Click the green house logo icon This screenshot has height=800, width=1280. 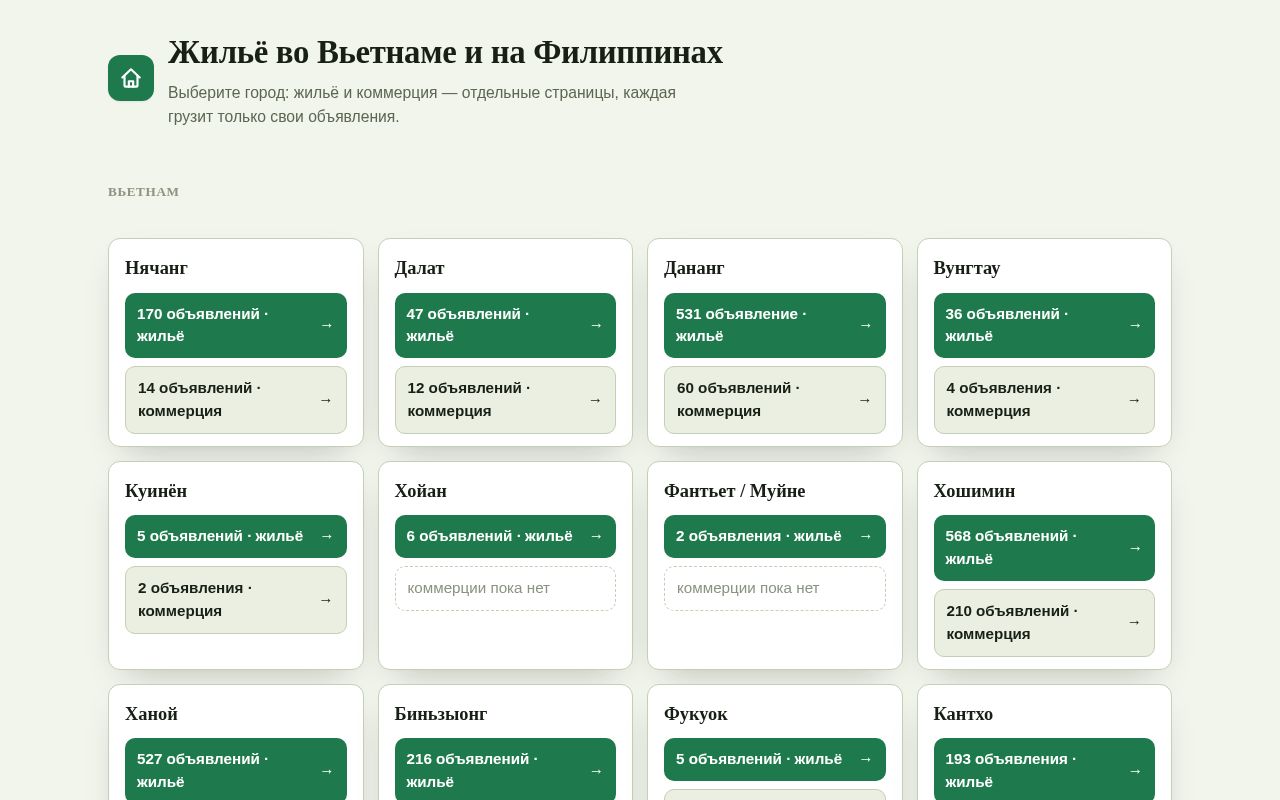131,78
